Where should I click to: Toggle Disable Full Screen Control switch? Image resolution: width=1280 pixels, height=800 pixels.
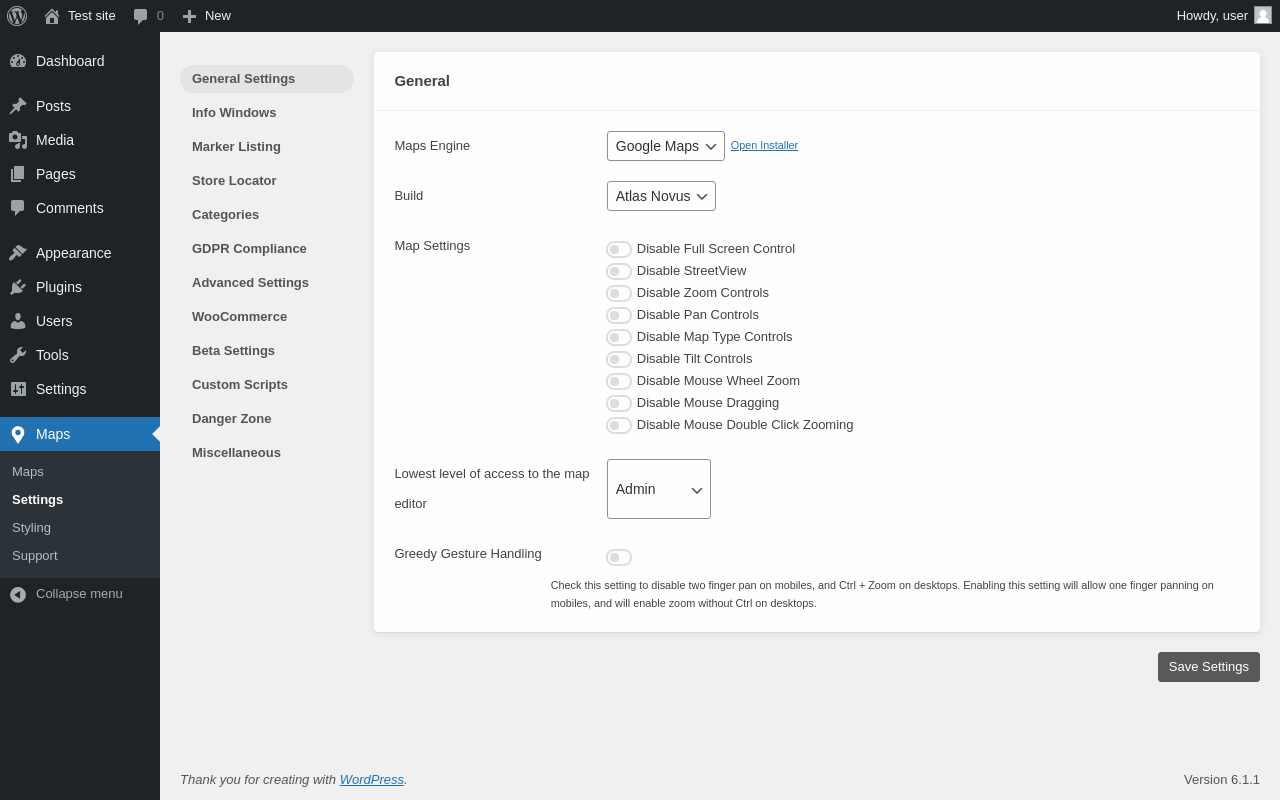(619, 249)
